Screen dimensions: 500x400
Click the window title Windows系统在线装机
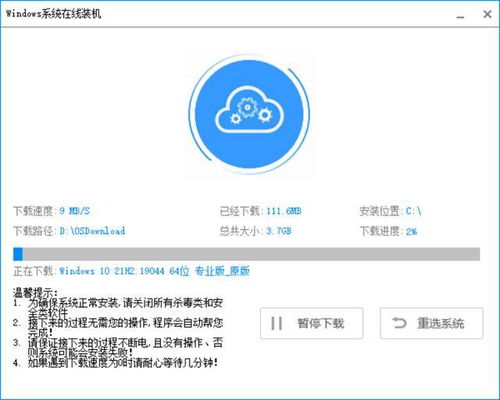[53, 14]
